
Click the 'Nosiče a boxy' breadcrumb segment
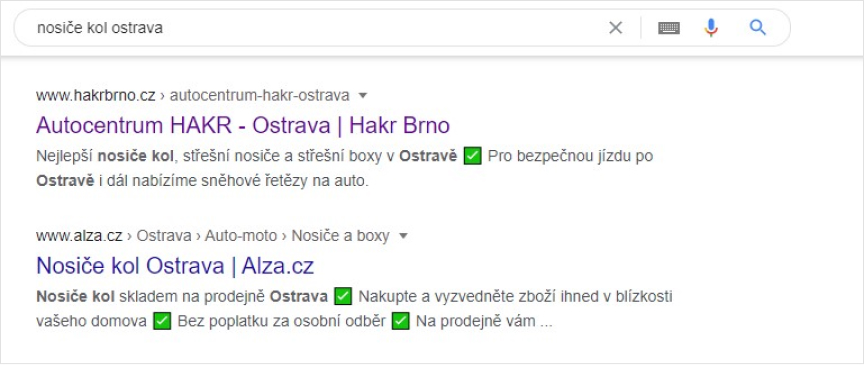(x=341, y=236)
